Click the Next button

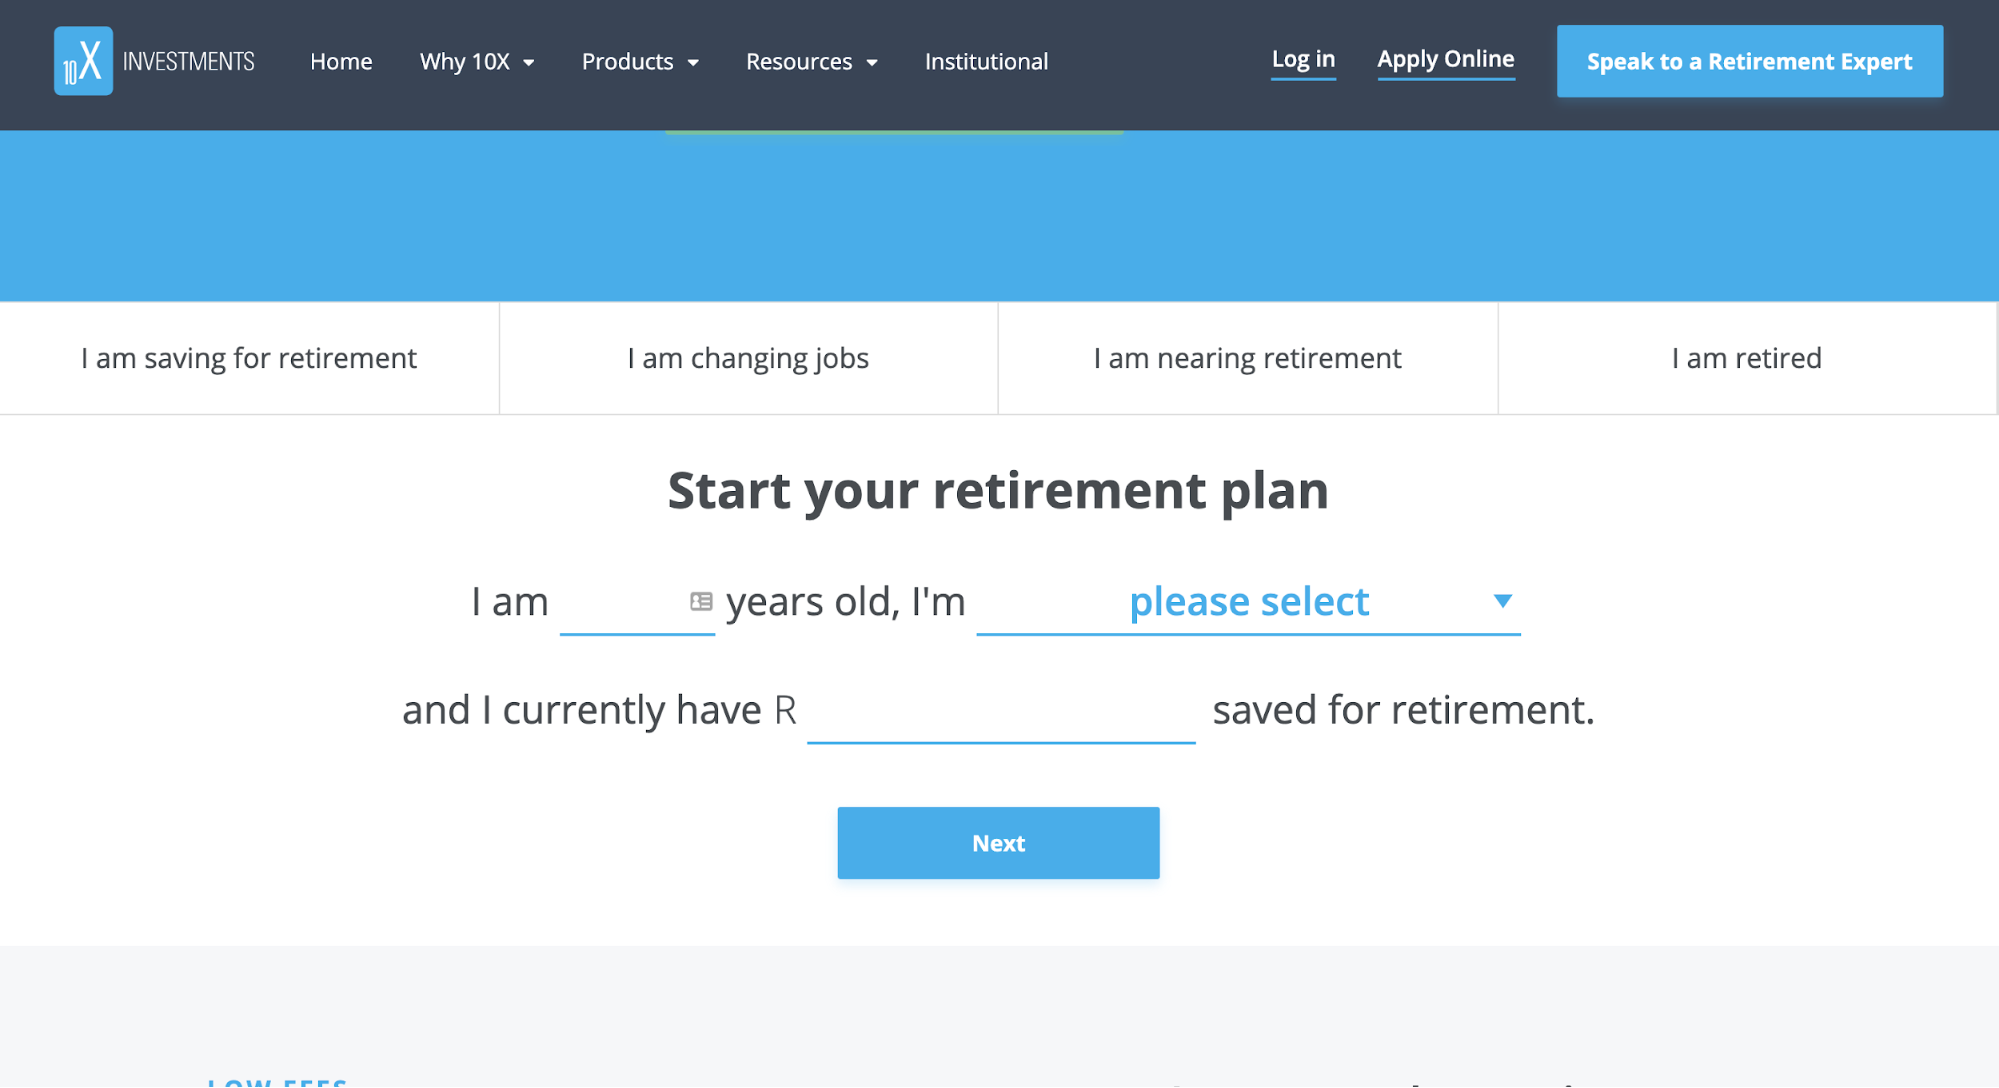[998, 843]
